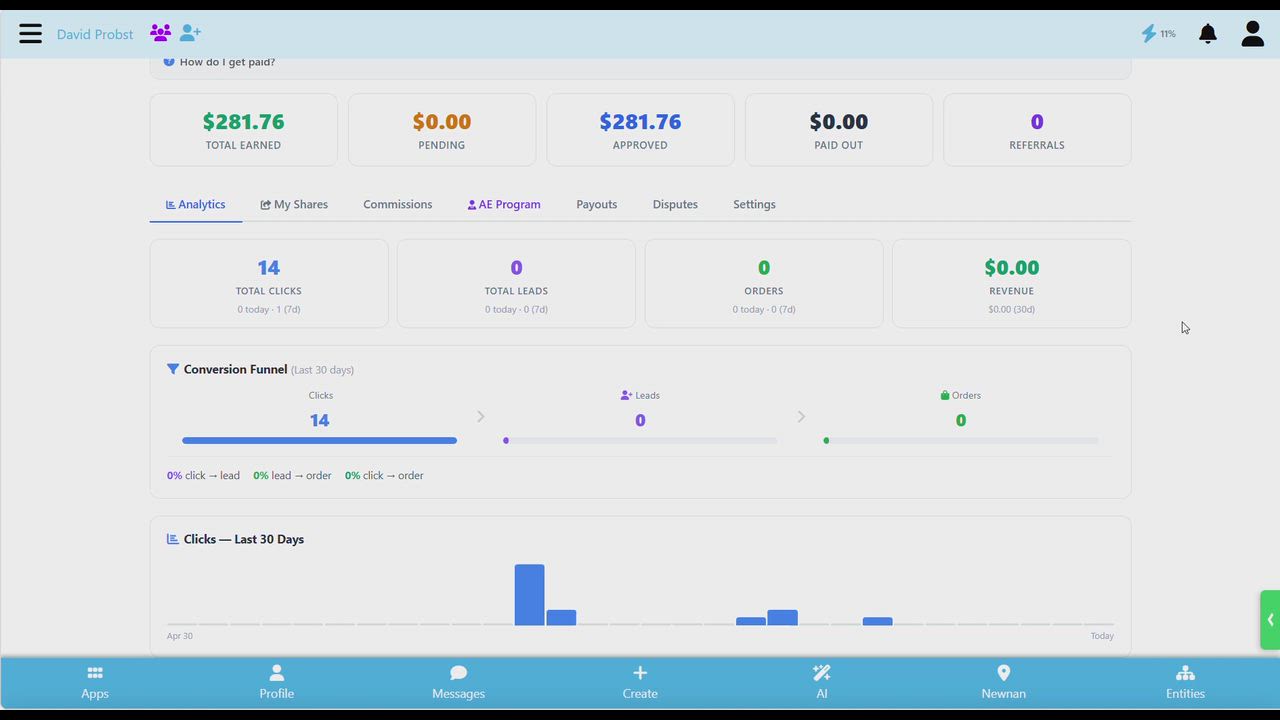Click the Leads funnel progress bar
Screen dimensions: 1280x720
tap(640, 440)
